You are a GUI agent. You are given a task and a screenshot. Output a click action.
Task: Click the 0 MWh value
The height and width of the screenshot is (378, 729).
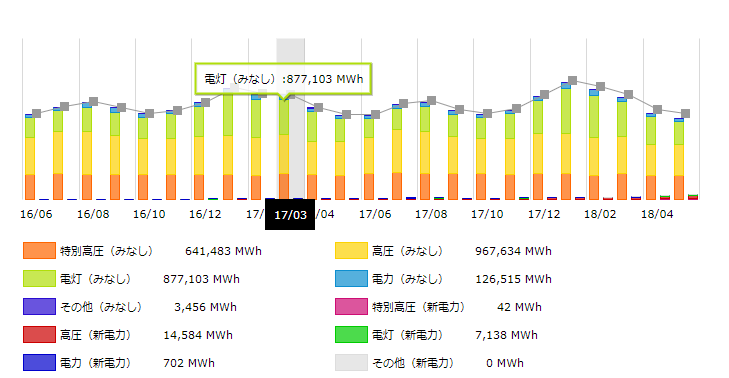coord(505,363)
